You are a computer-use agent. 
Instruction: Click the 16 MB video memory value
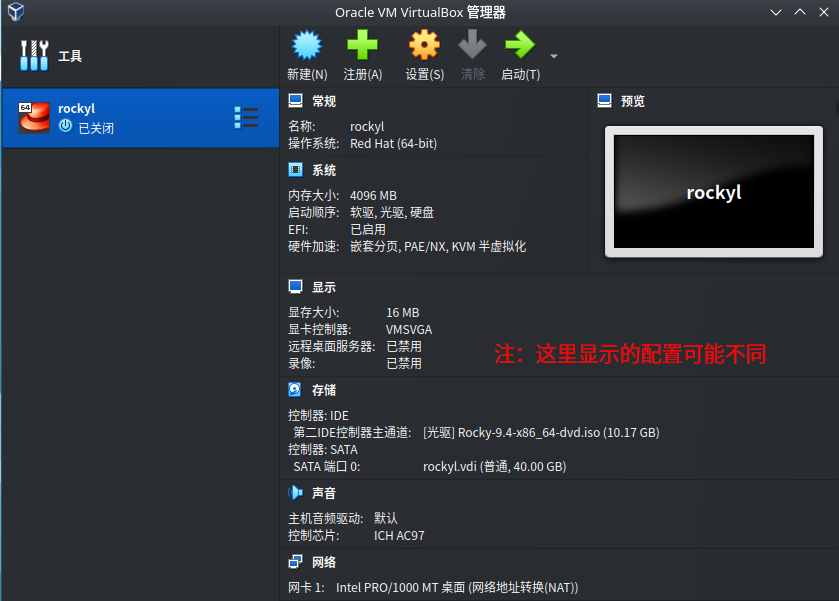coord(403,313)
